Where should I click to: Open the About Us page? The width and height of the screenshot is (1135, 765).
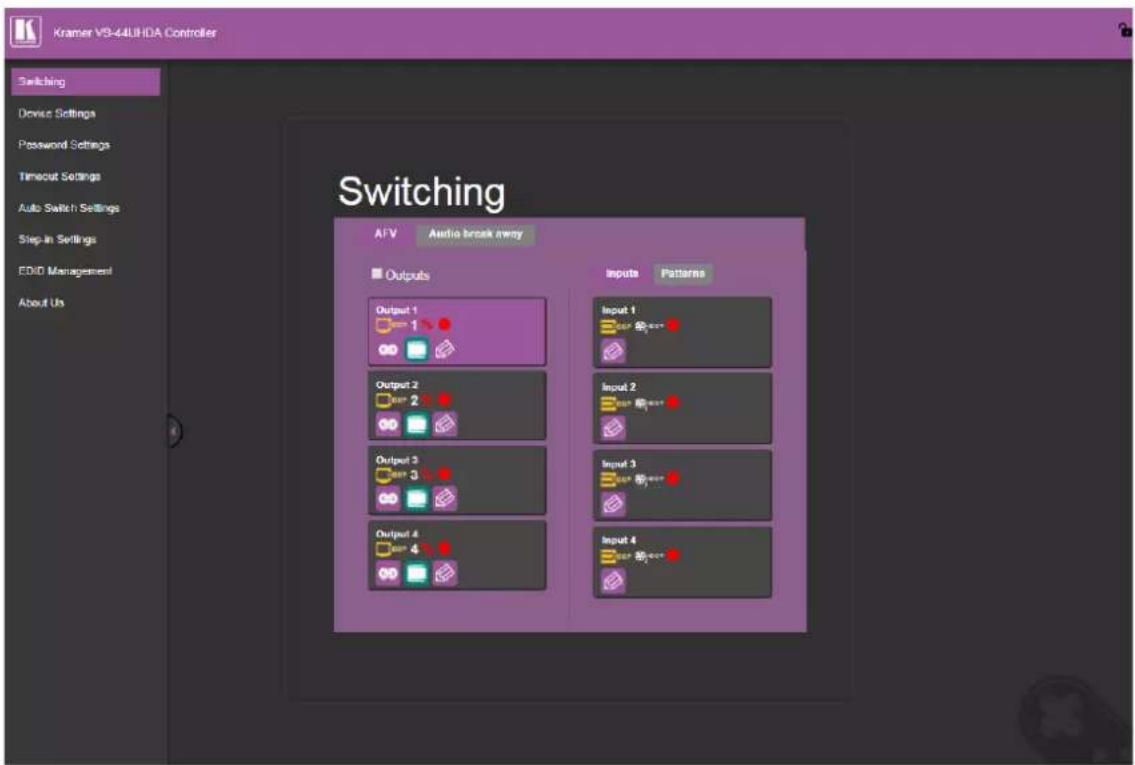click(41, 303)
